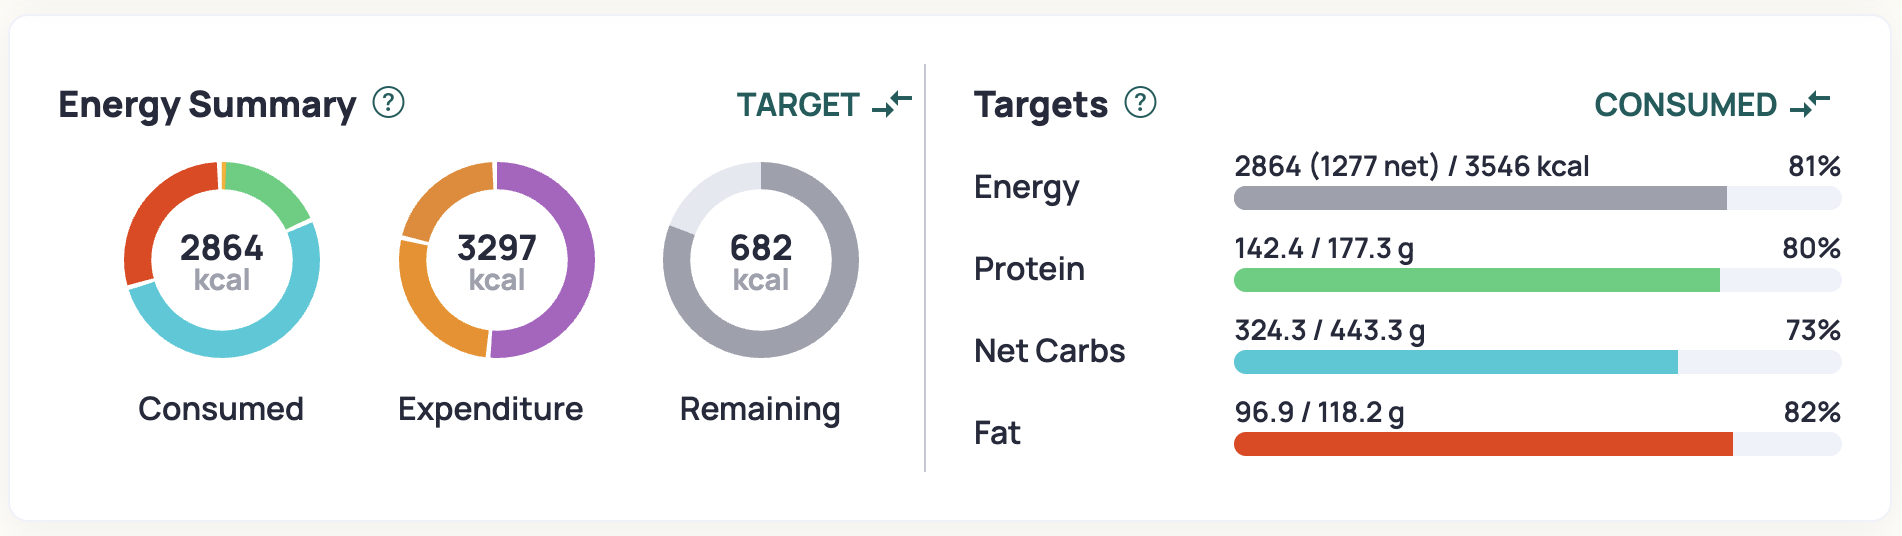The width and height of the screenshot is (1902, 536).
Task: Select the Energy target label
Action: 1027,187
